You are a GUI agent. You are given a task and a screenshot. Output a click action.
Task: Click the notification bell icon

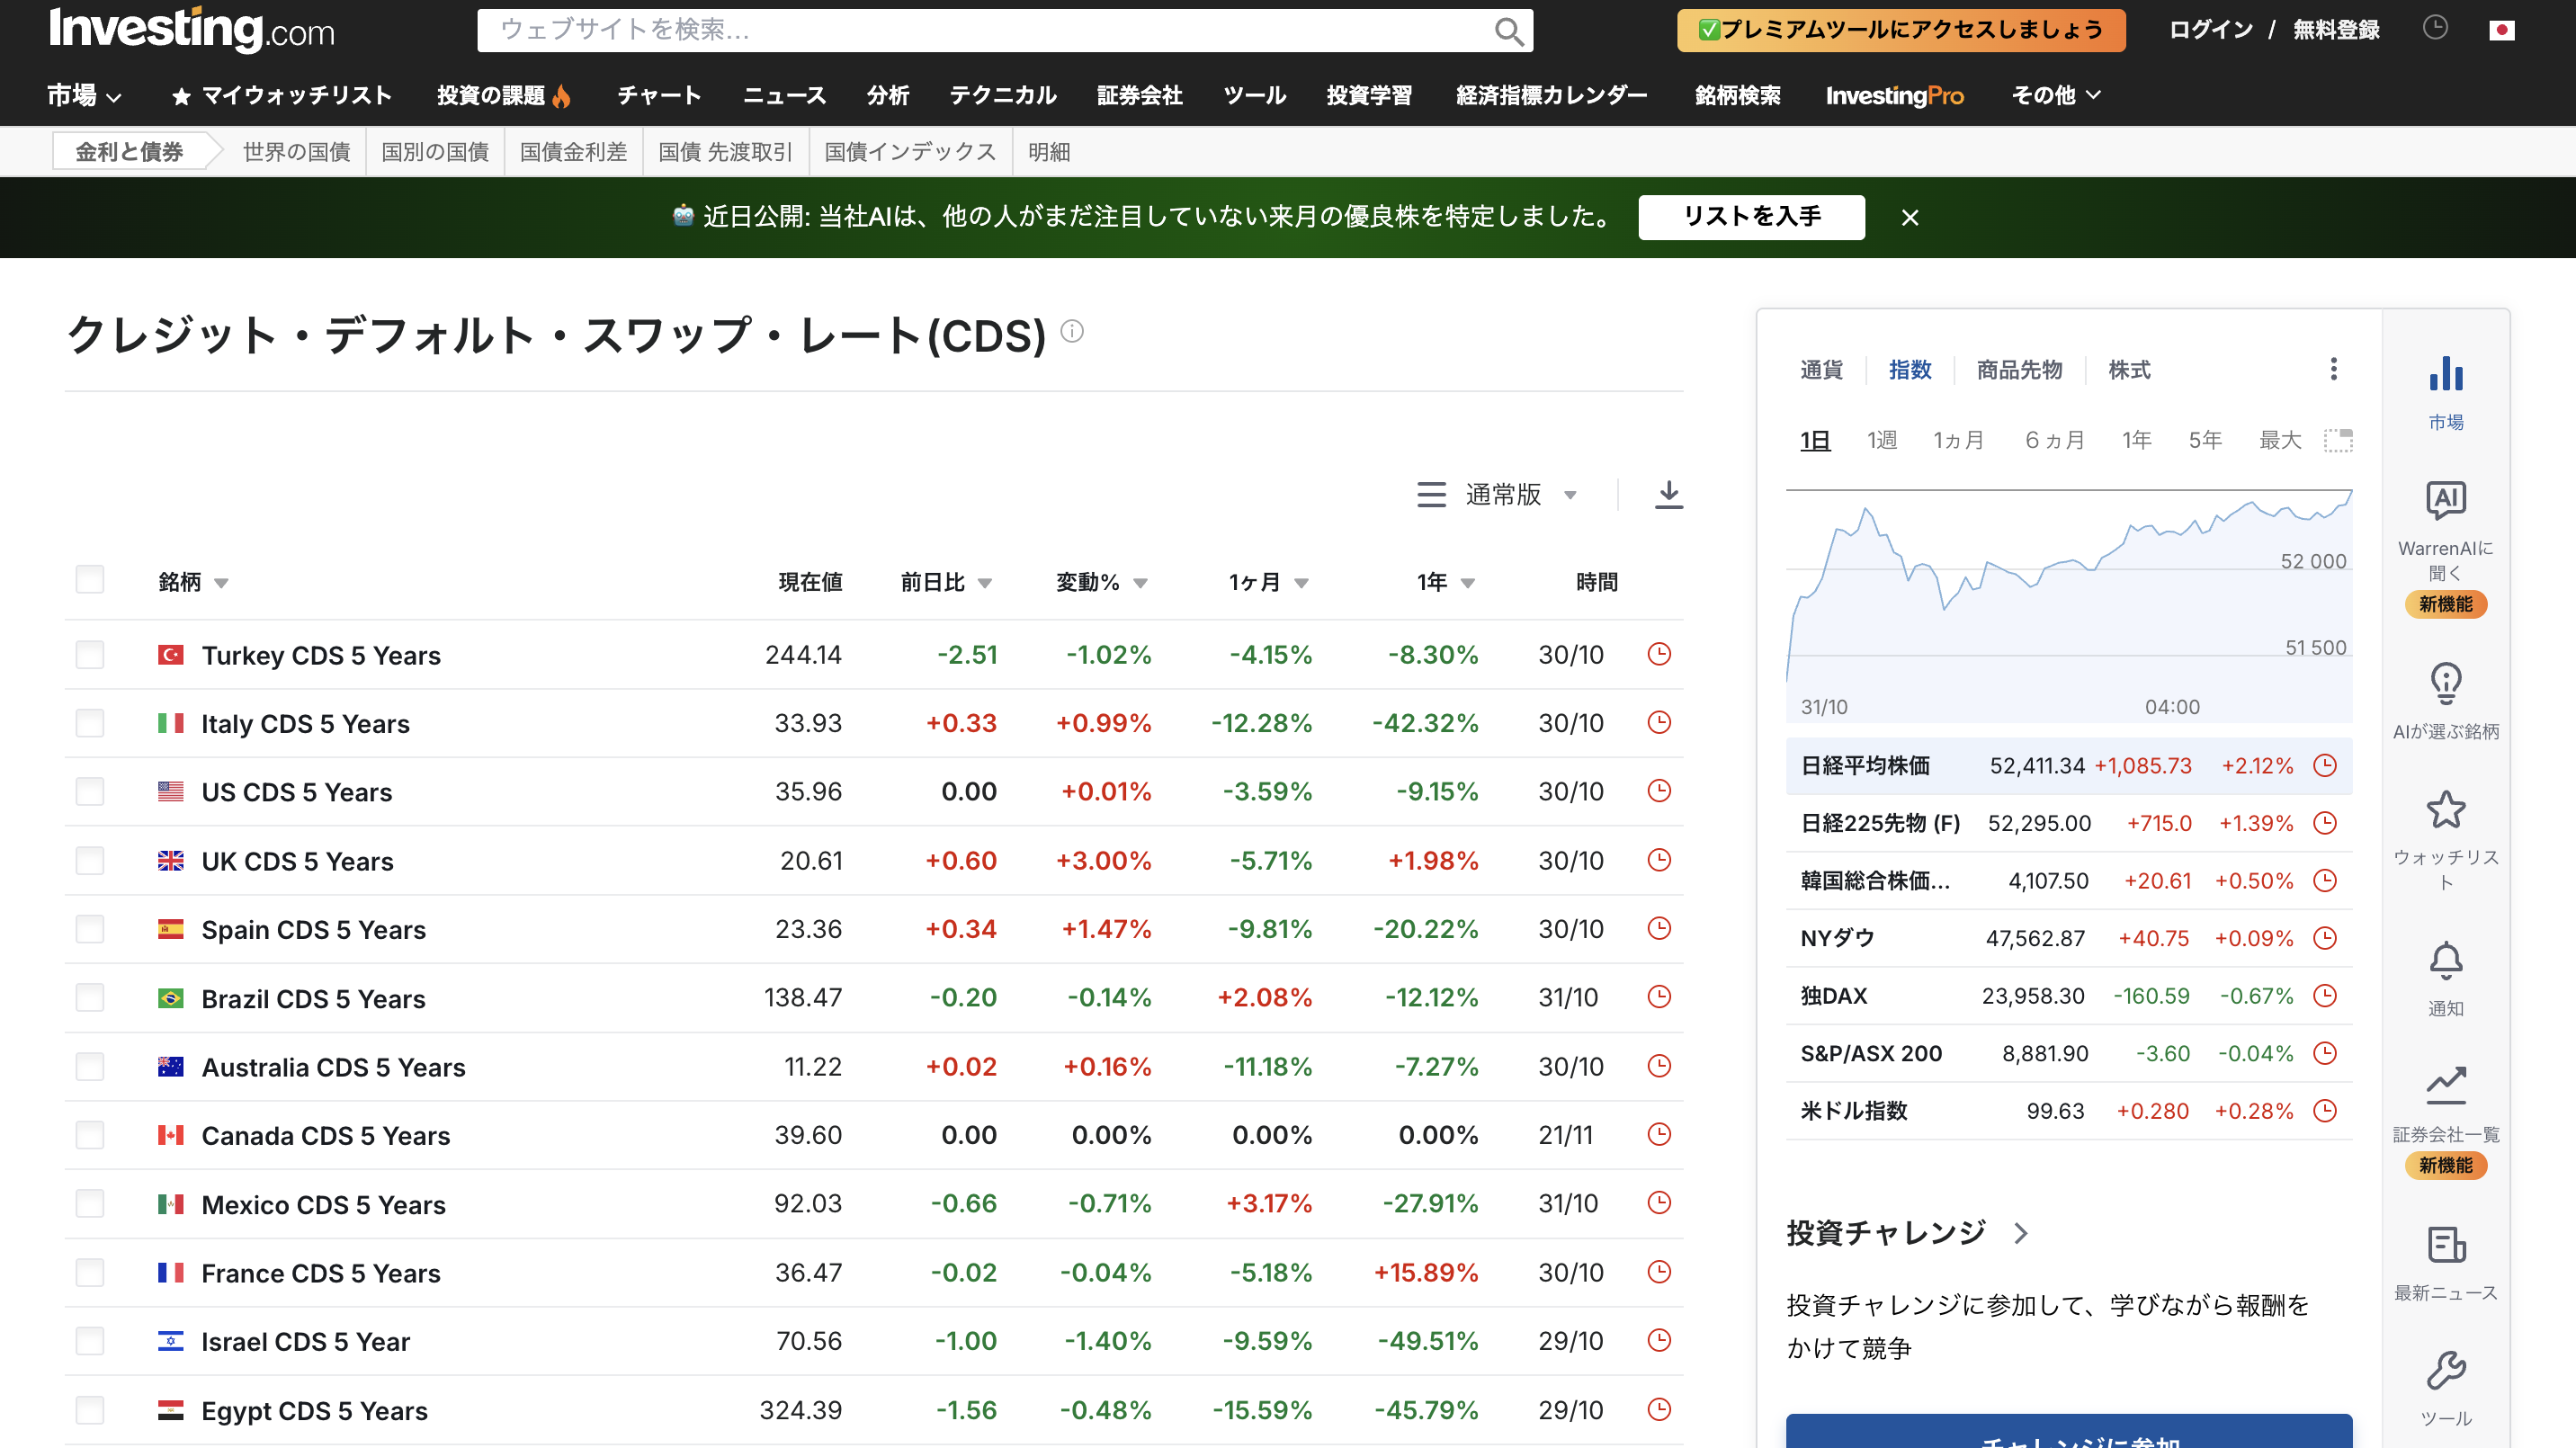[x=2445, y=961]
